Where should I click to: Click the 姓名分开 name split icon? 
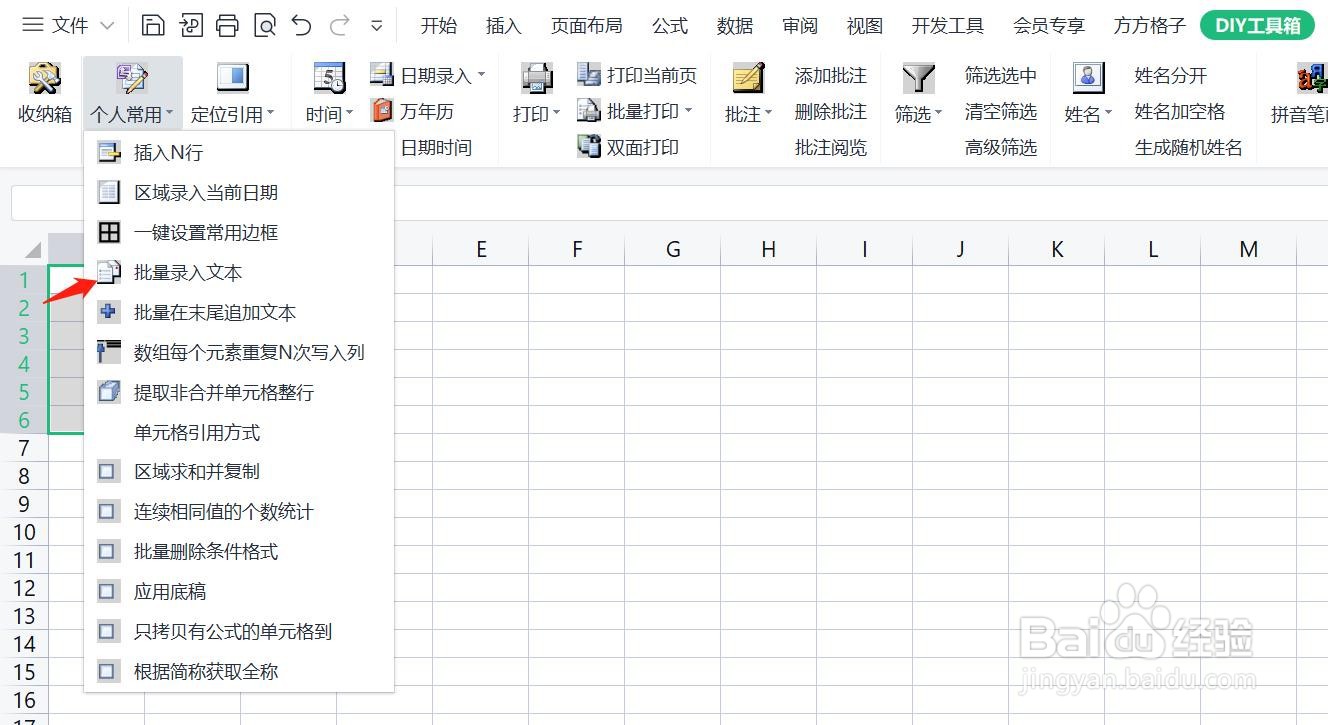(x=1180, y=74)
